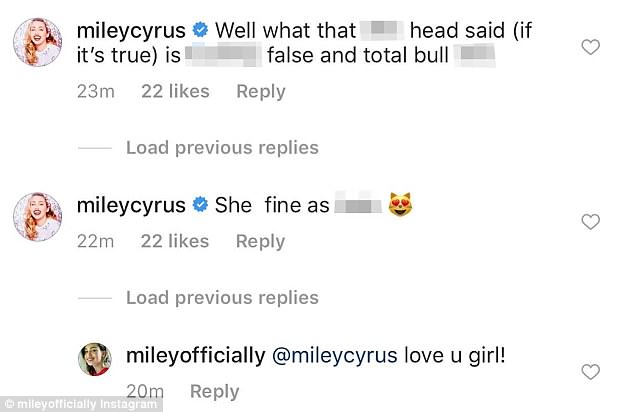Open mileycyrus username on the top comment
Image resolution: width=634 pixels, height=412 pixels.
click(x=131, y=30)
